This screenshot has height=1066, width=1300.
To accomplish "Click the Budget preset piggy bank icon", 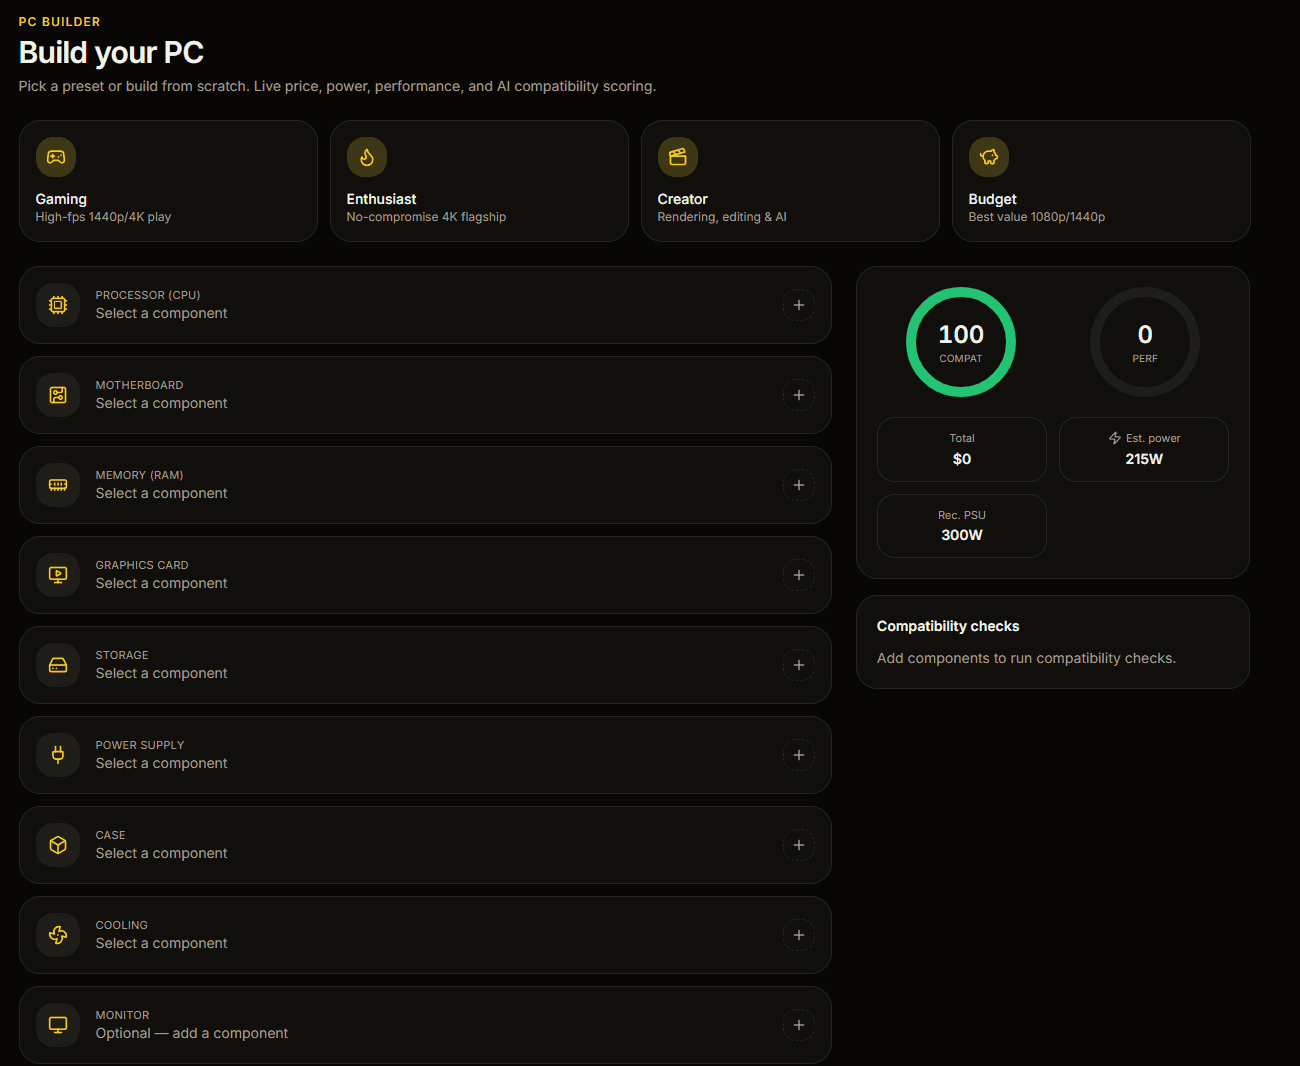I will point(989,157).
